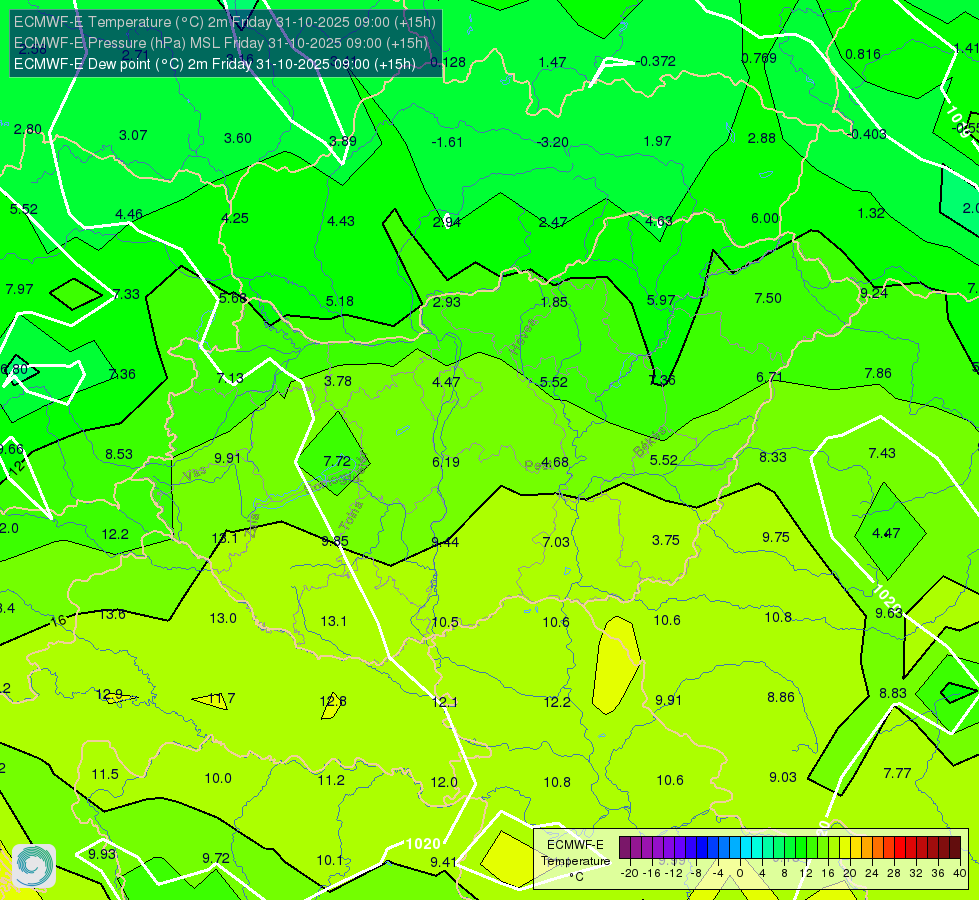Select the ECMWF-E Temperature 2m layer label
This screenshot has height=900, width=979.
coord(225,22)
